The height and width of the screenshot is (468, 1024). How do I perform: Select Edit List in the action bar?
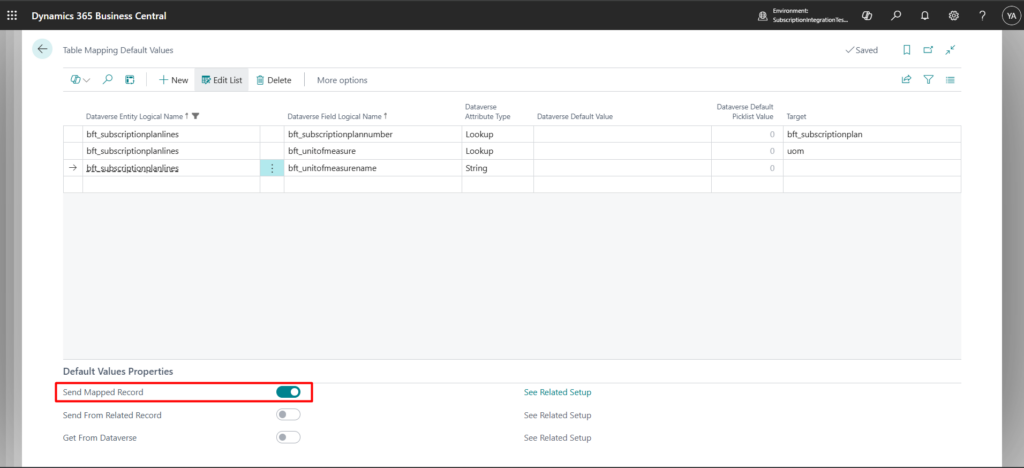[x=221, y=80]
